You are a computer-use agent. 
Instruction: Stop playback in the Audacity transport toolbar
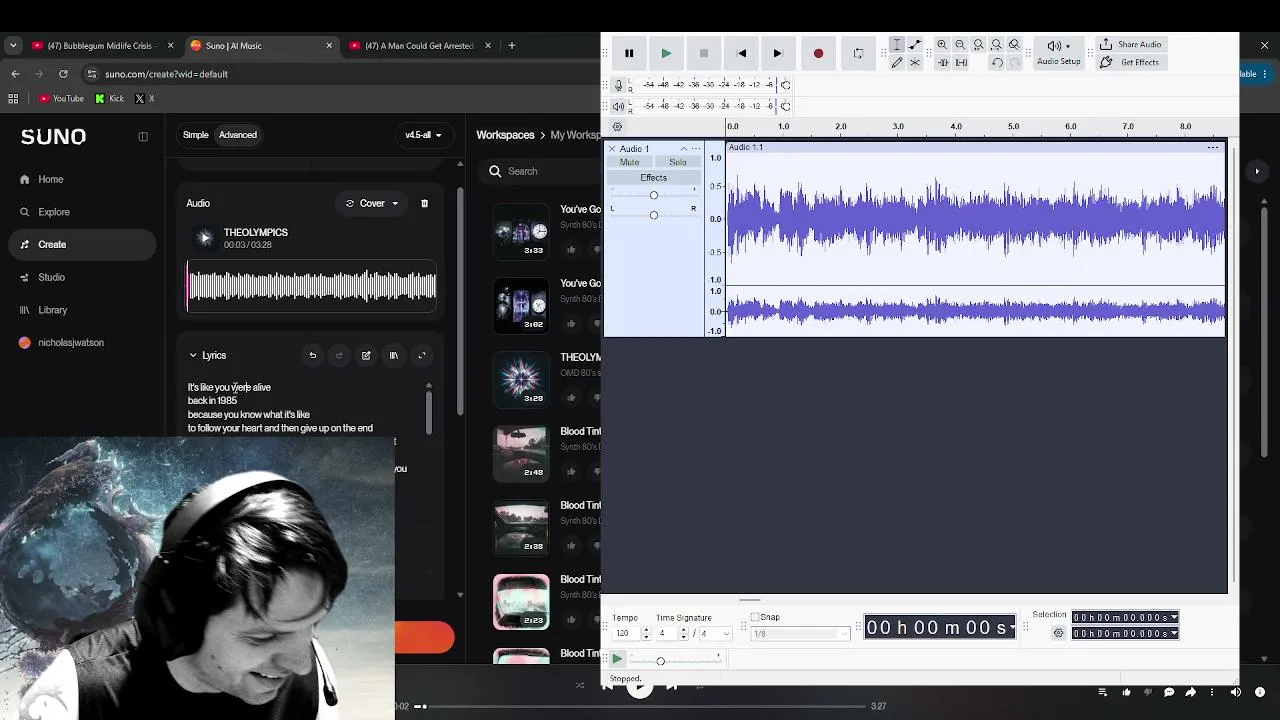pyautogui.click(x=704, y=54)
